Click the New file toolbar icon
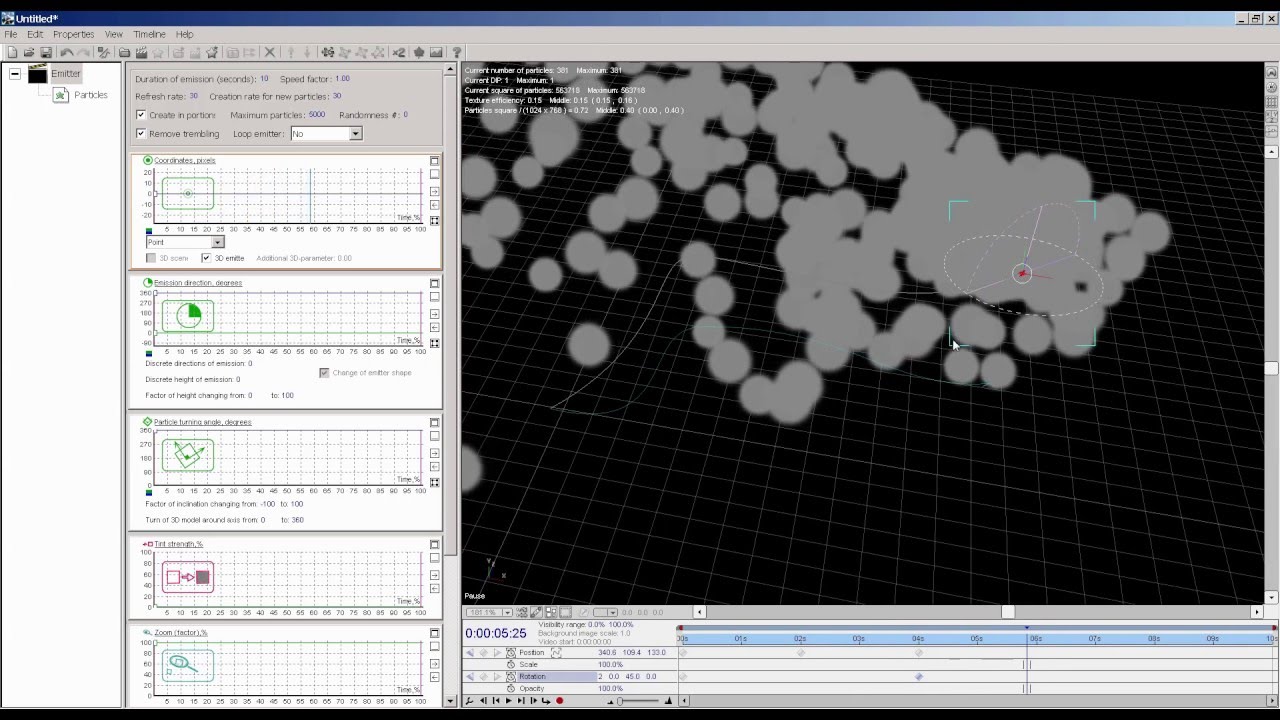The width and height of the screenshot is (1280, 720). pyautogui.click(x=13, y=52)
